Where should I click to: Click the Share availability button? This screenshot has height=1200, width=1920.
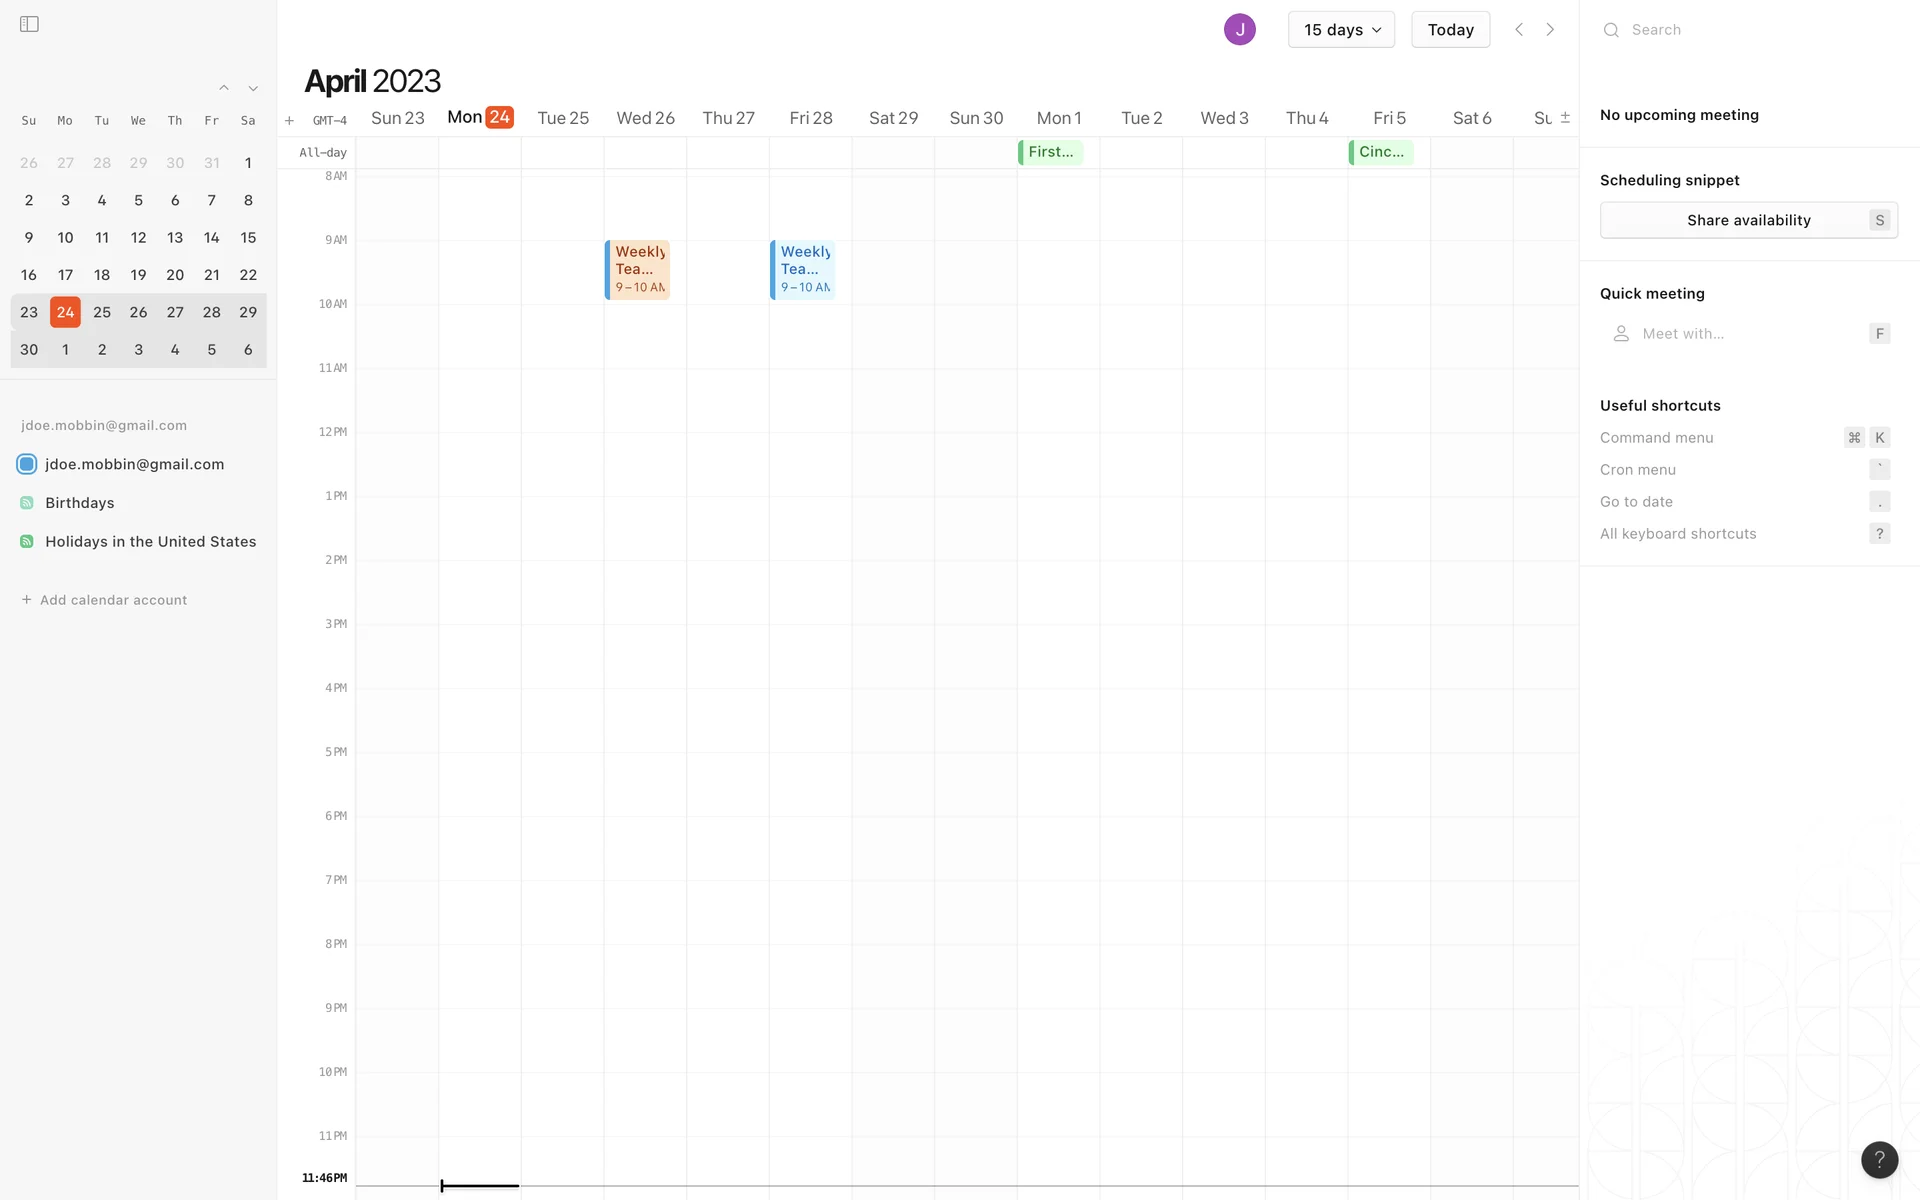1748,220
